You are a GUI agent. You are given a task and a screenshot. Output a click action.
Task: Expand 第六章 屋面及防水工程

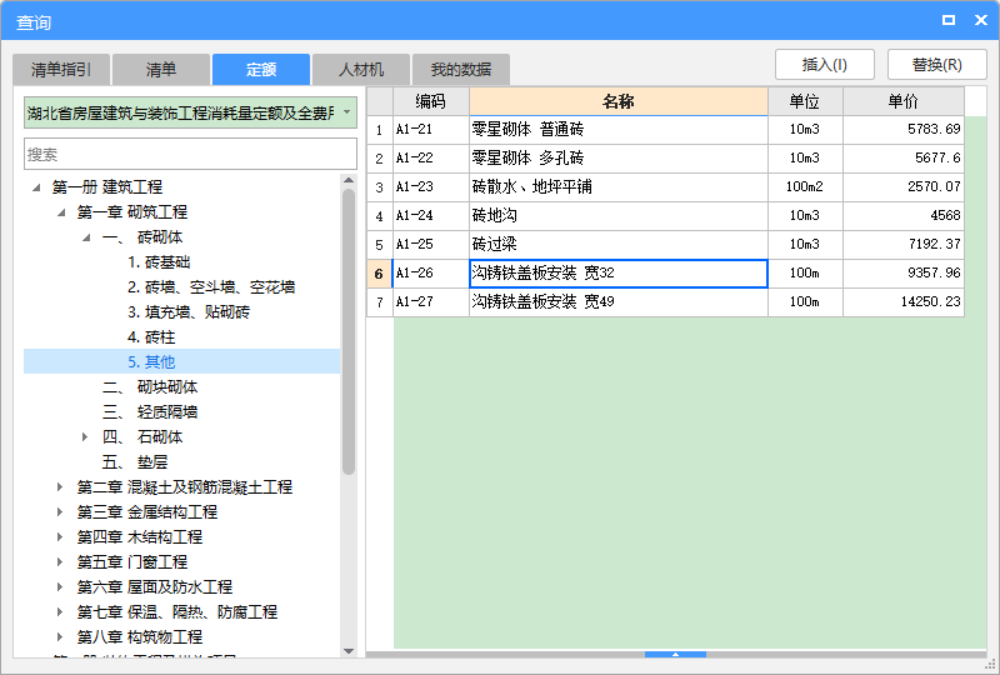[x=59, y=587]
